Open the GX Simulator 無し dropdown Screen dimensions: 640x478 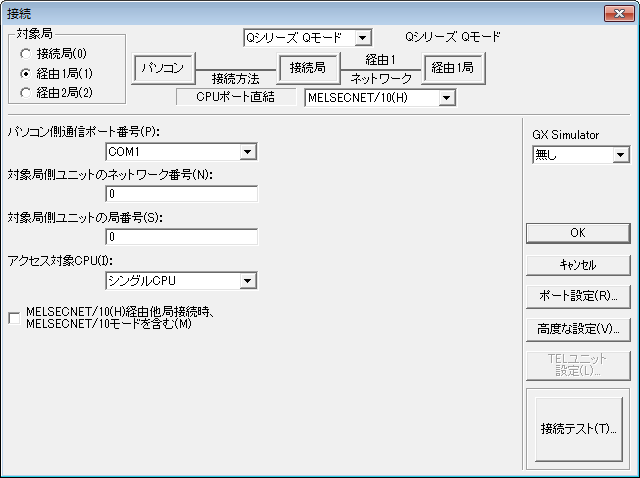[x=620, y=155]
